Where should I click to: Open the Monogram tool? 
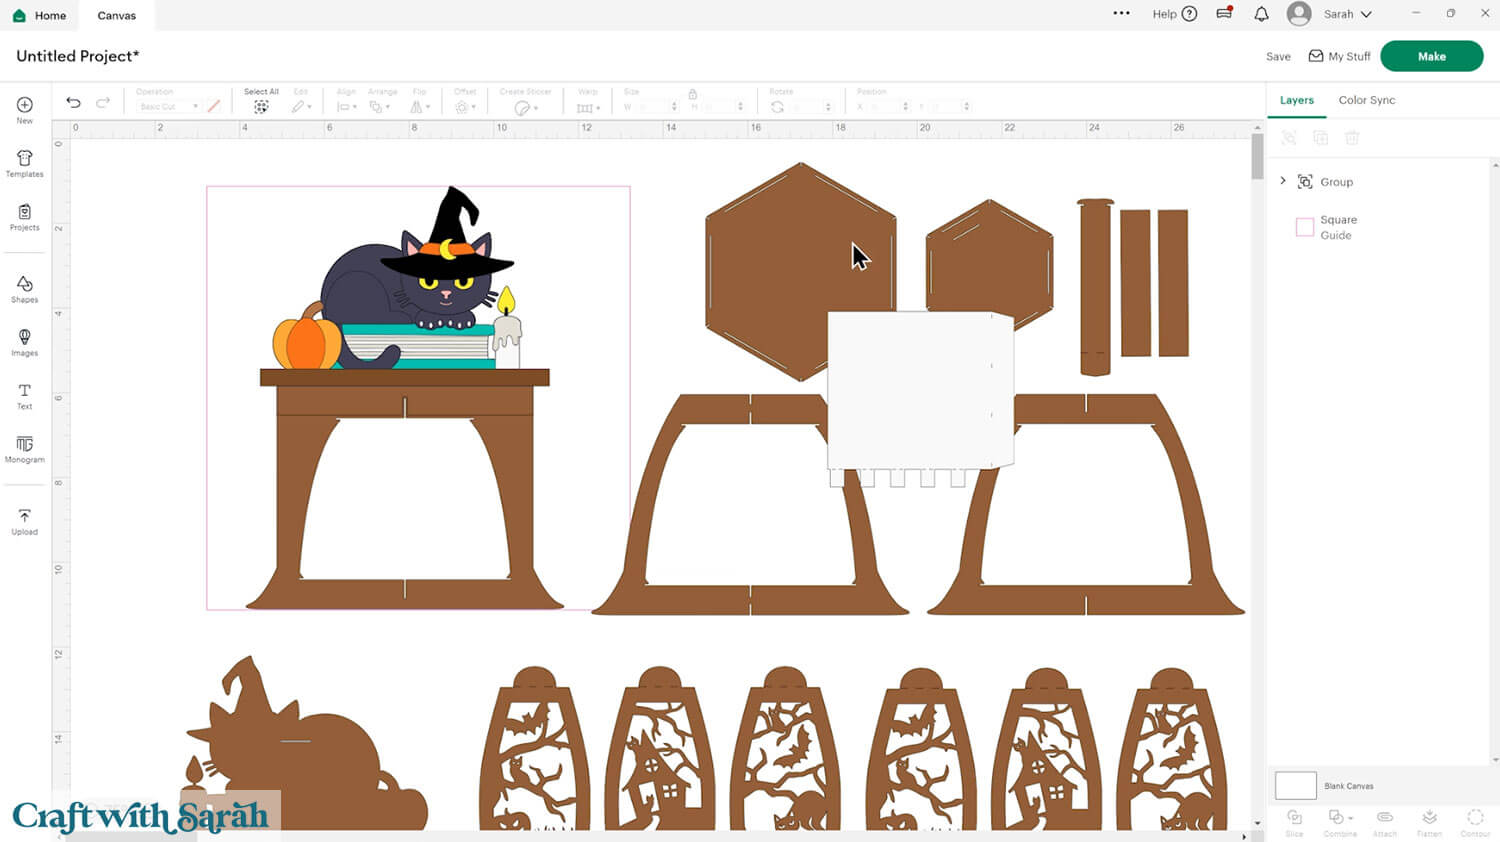25,445
